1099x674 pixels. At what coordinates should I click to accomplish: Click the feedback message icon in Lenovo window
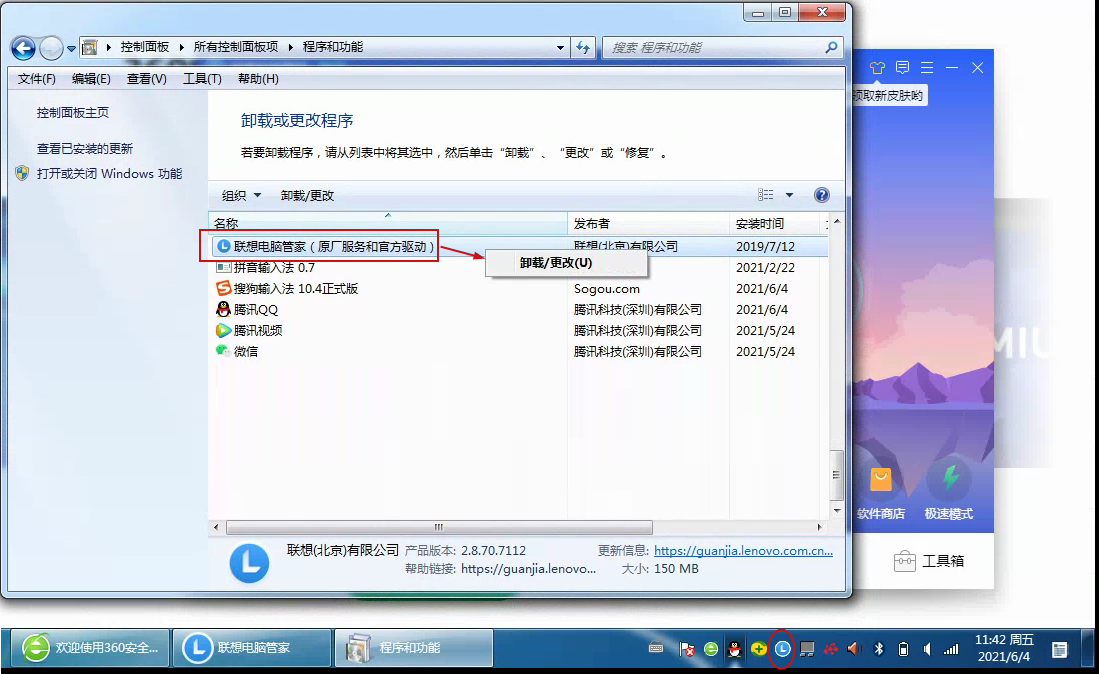[903, 67]
